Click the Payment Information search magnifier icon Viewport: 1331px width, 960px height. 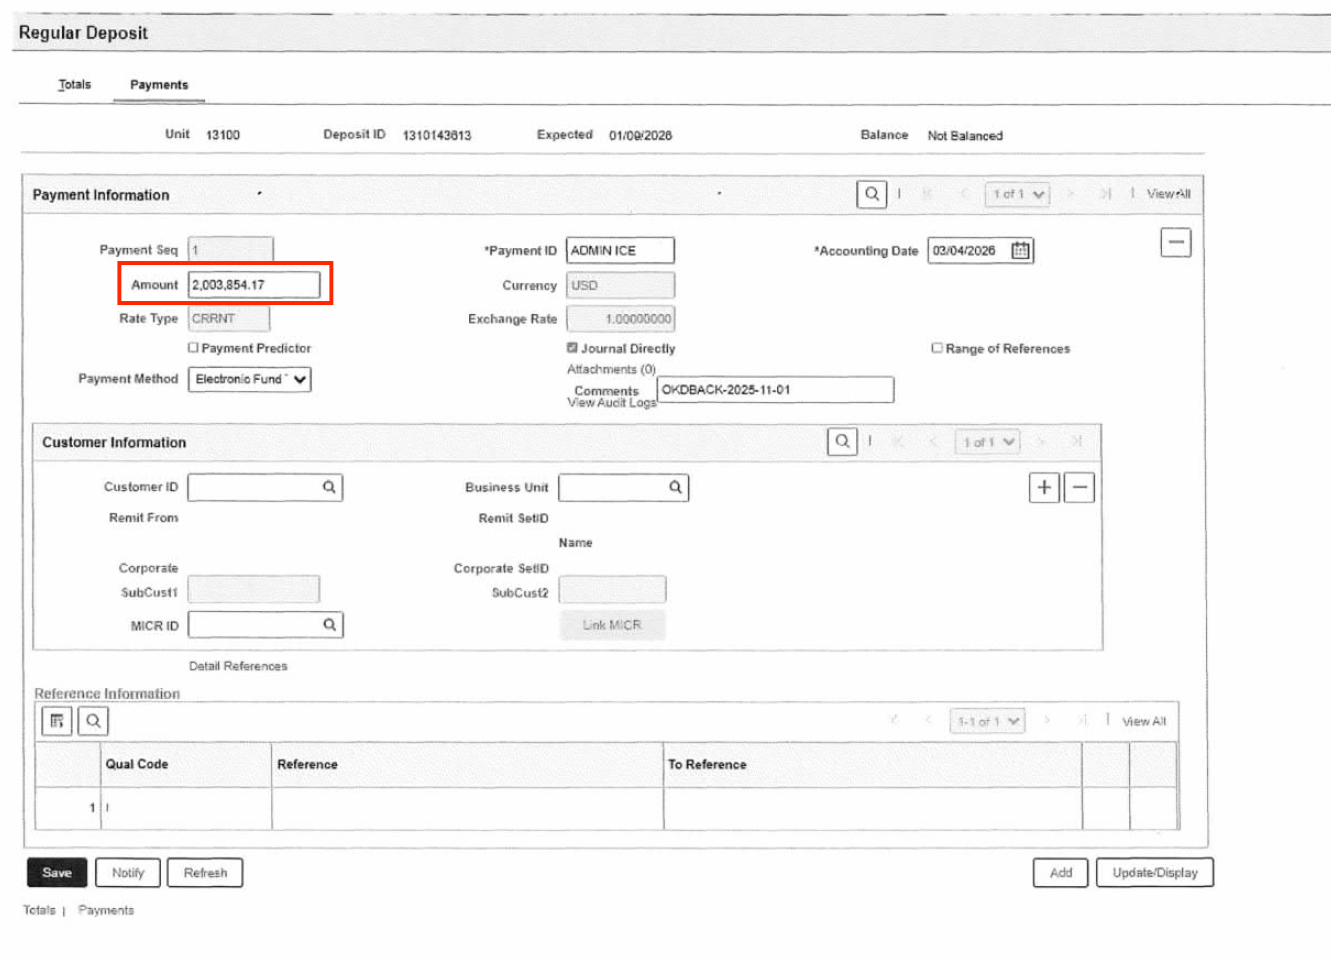pyautogui.click(x=872, y=194)
